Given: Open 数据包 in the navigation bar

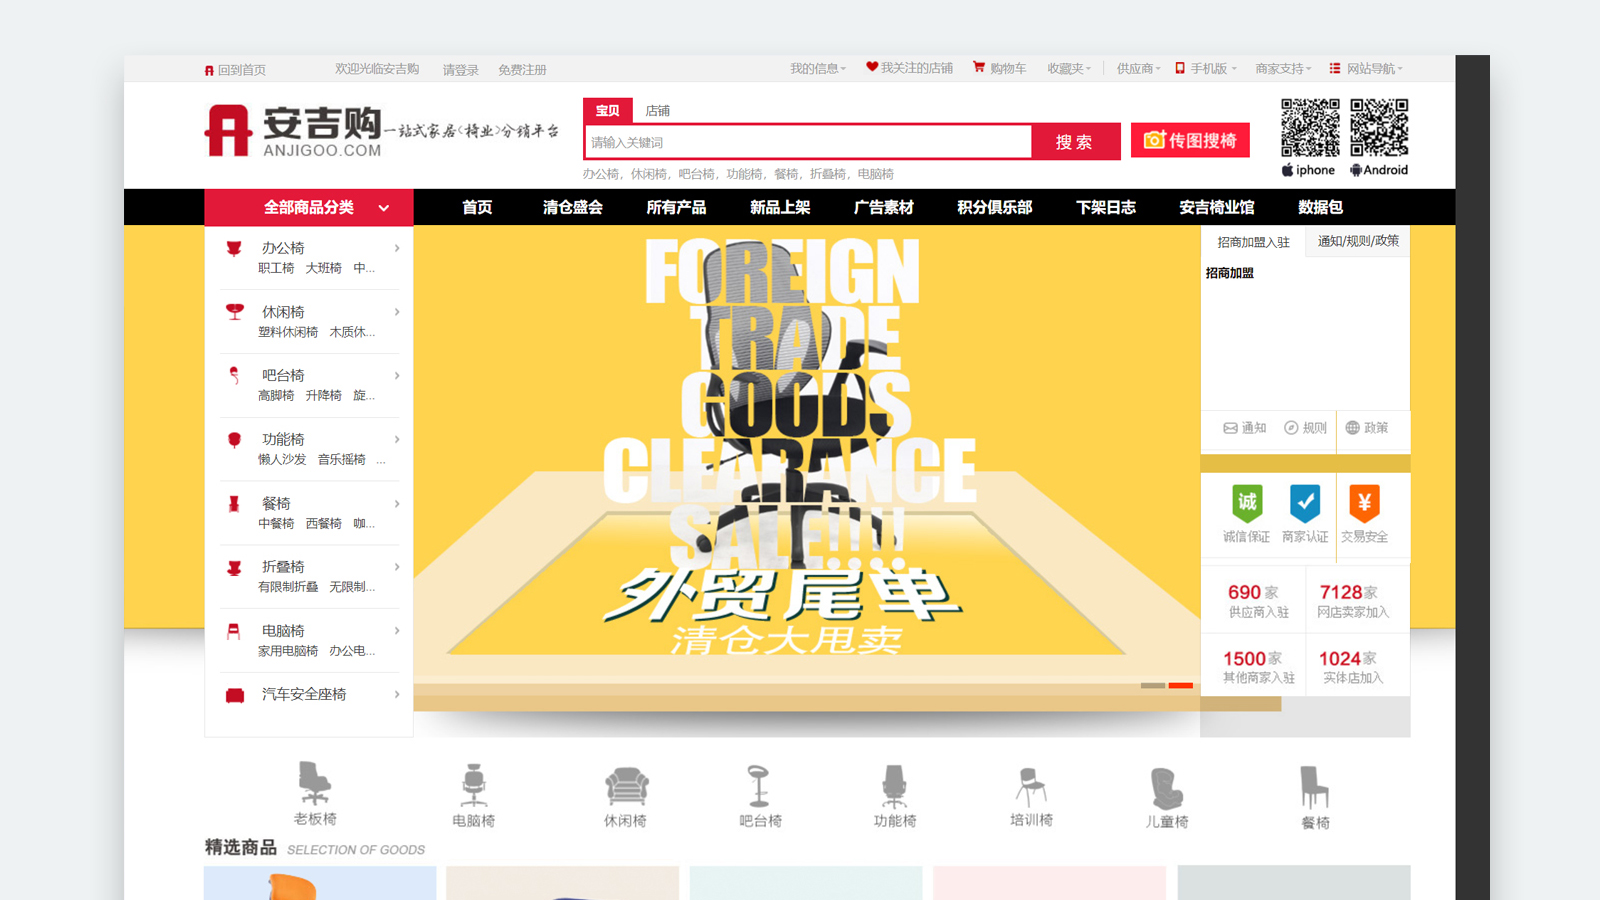Looking at the screenshot, I should click(1320, 207).
